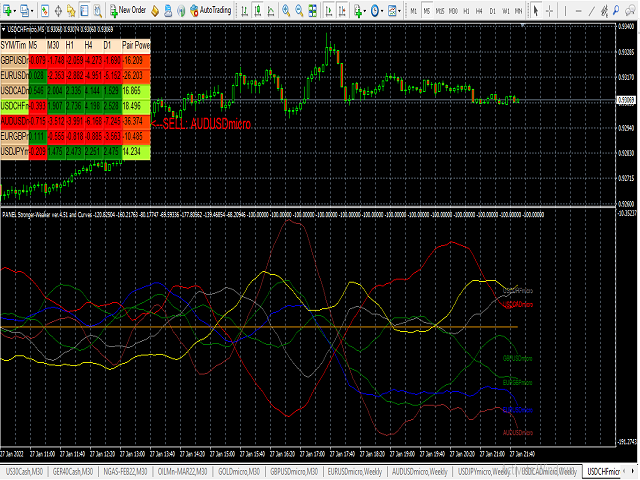Select the D1 timeframe button in toolbar
640x480 pixels.
click(492, 11)
